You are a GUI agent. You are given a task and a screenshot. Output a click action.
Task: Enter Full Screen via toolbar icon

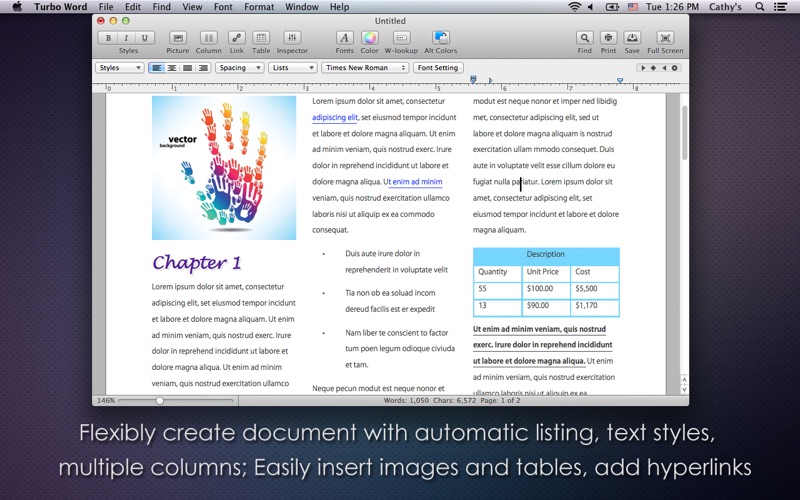click(x=665, y=38)
